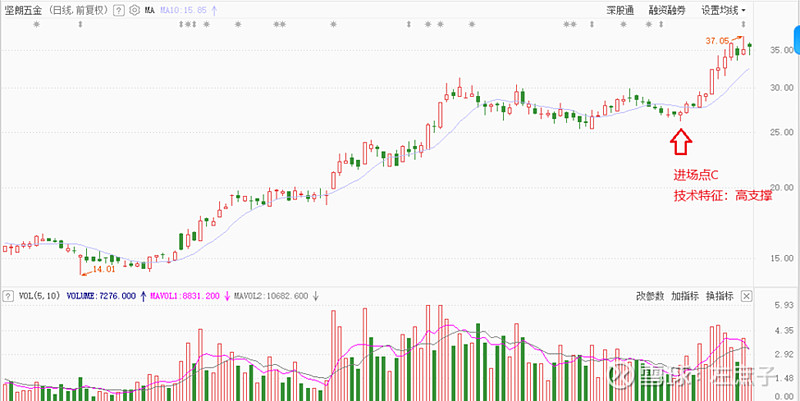The width and height of the screenshot is (800, 401).
Task: Click the MAVOL2:10682.600 value
Action: point(271,295)
